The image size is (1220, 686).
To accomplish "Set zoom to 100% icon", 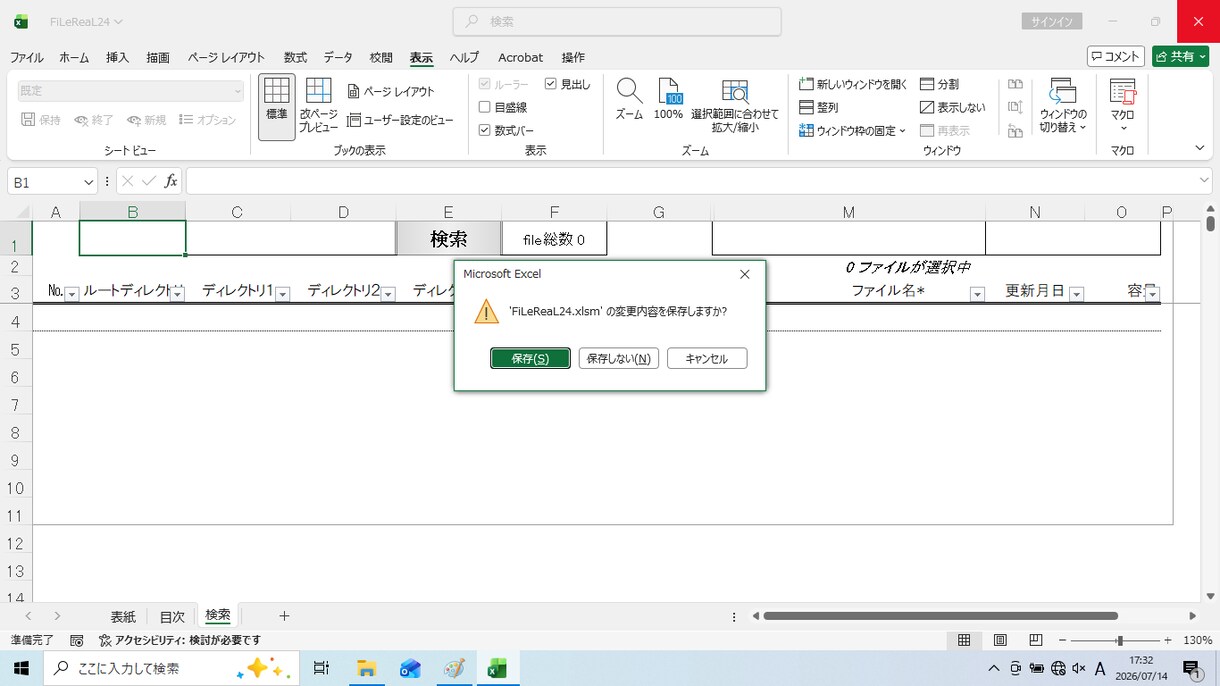I will point(668,100).
